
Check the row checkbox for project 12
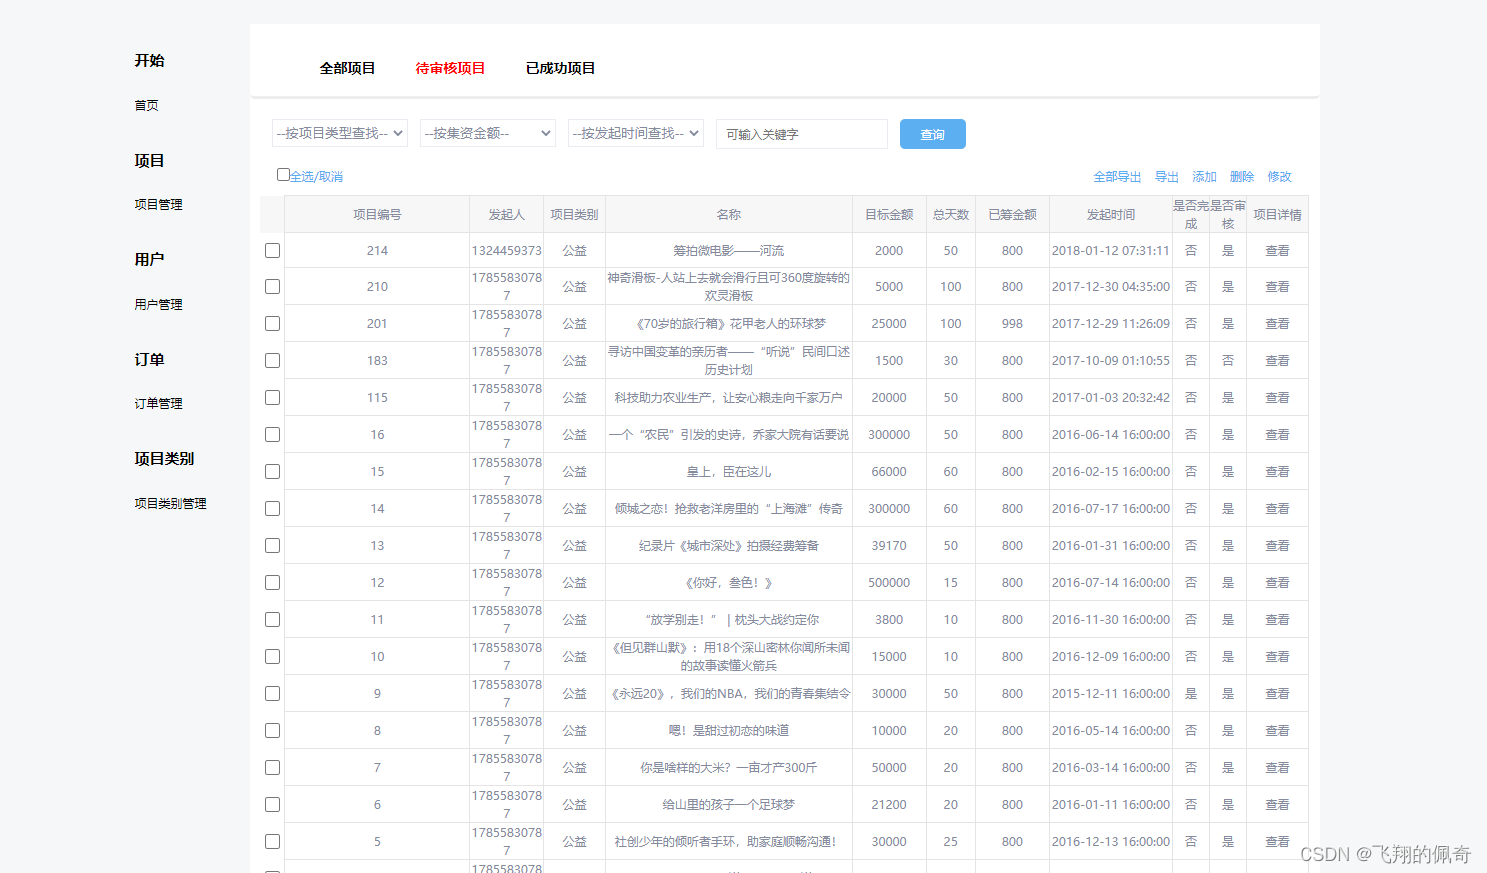pyautogui.click(x=272, y=582)
